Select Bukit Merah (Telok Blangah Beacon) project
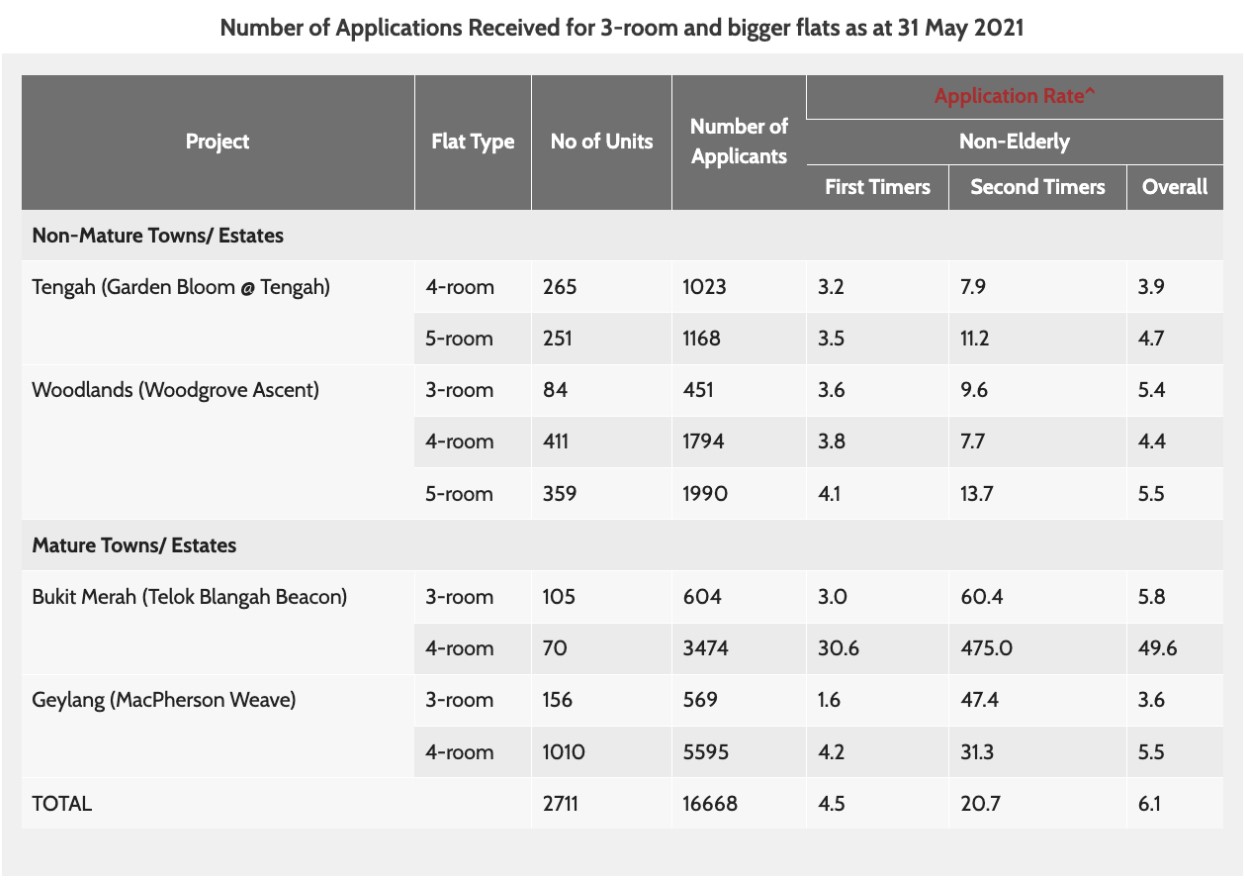The height and width of the screenshot is (880, 1245). point(189,597)
